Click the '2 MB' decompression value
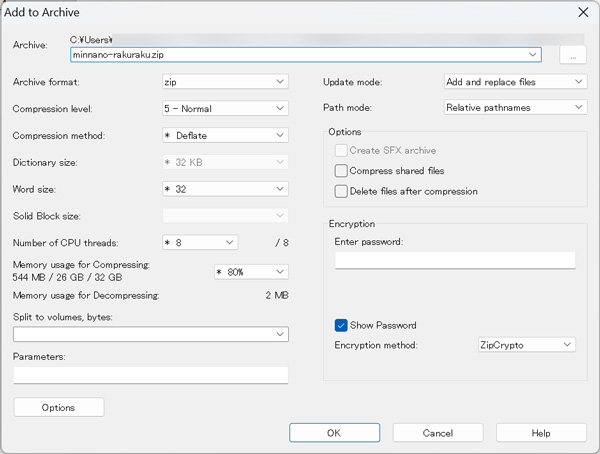Screen dimensions: 600x454 point(277,295)
